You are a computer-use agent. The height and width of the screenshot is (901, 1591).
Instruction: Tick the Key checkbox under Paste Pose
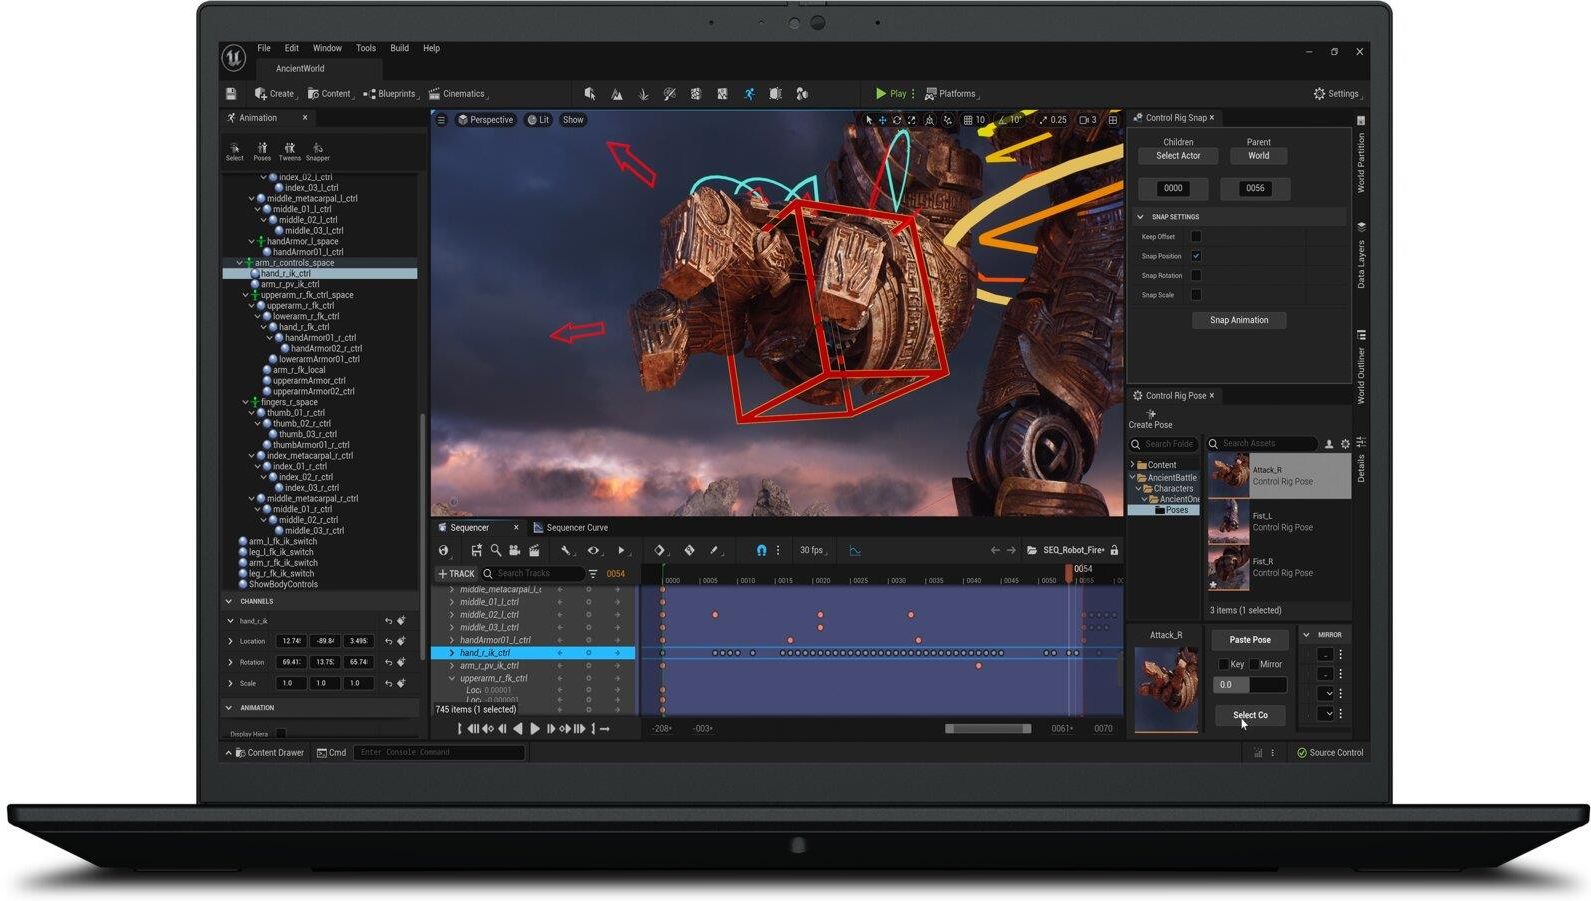coord(1224,664)
